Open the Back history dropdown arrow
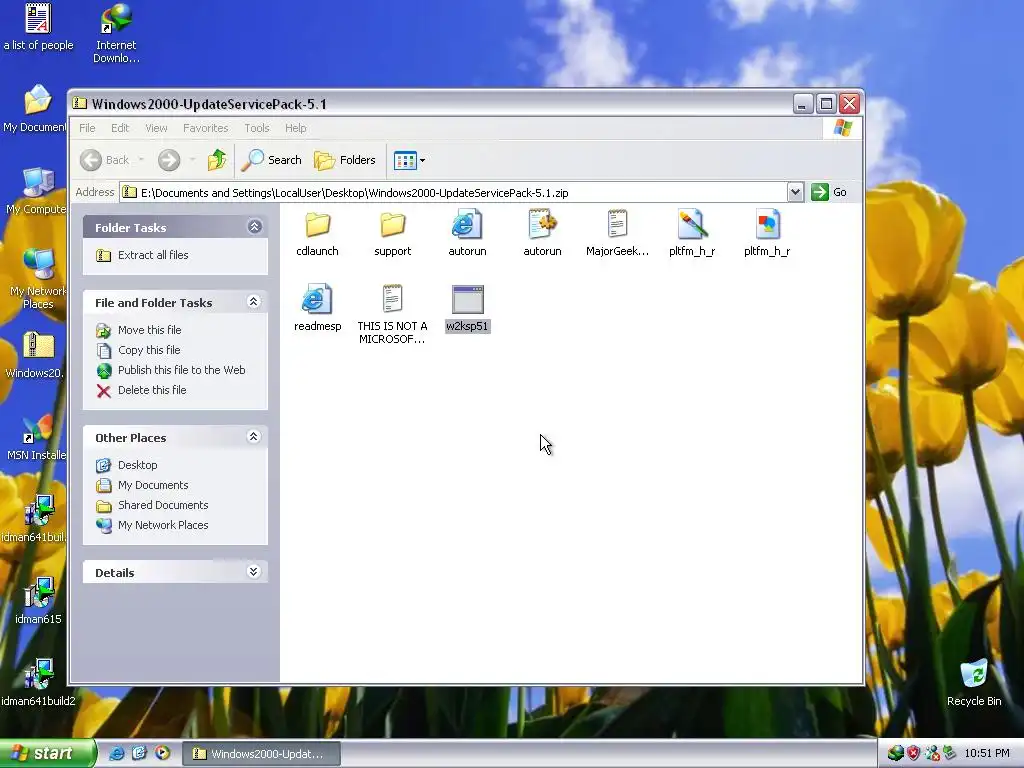1024x768 pixels. pos(141,160)
